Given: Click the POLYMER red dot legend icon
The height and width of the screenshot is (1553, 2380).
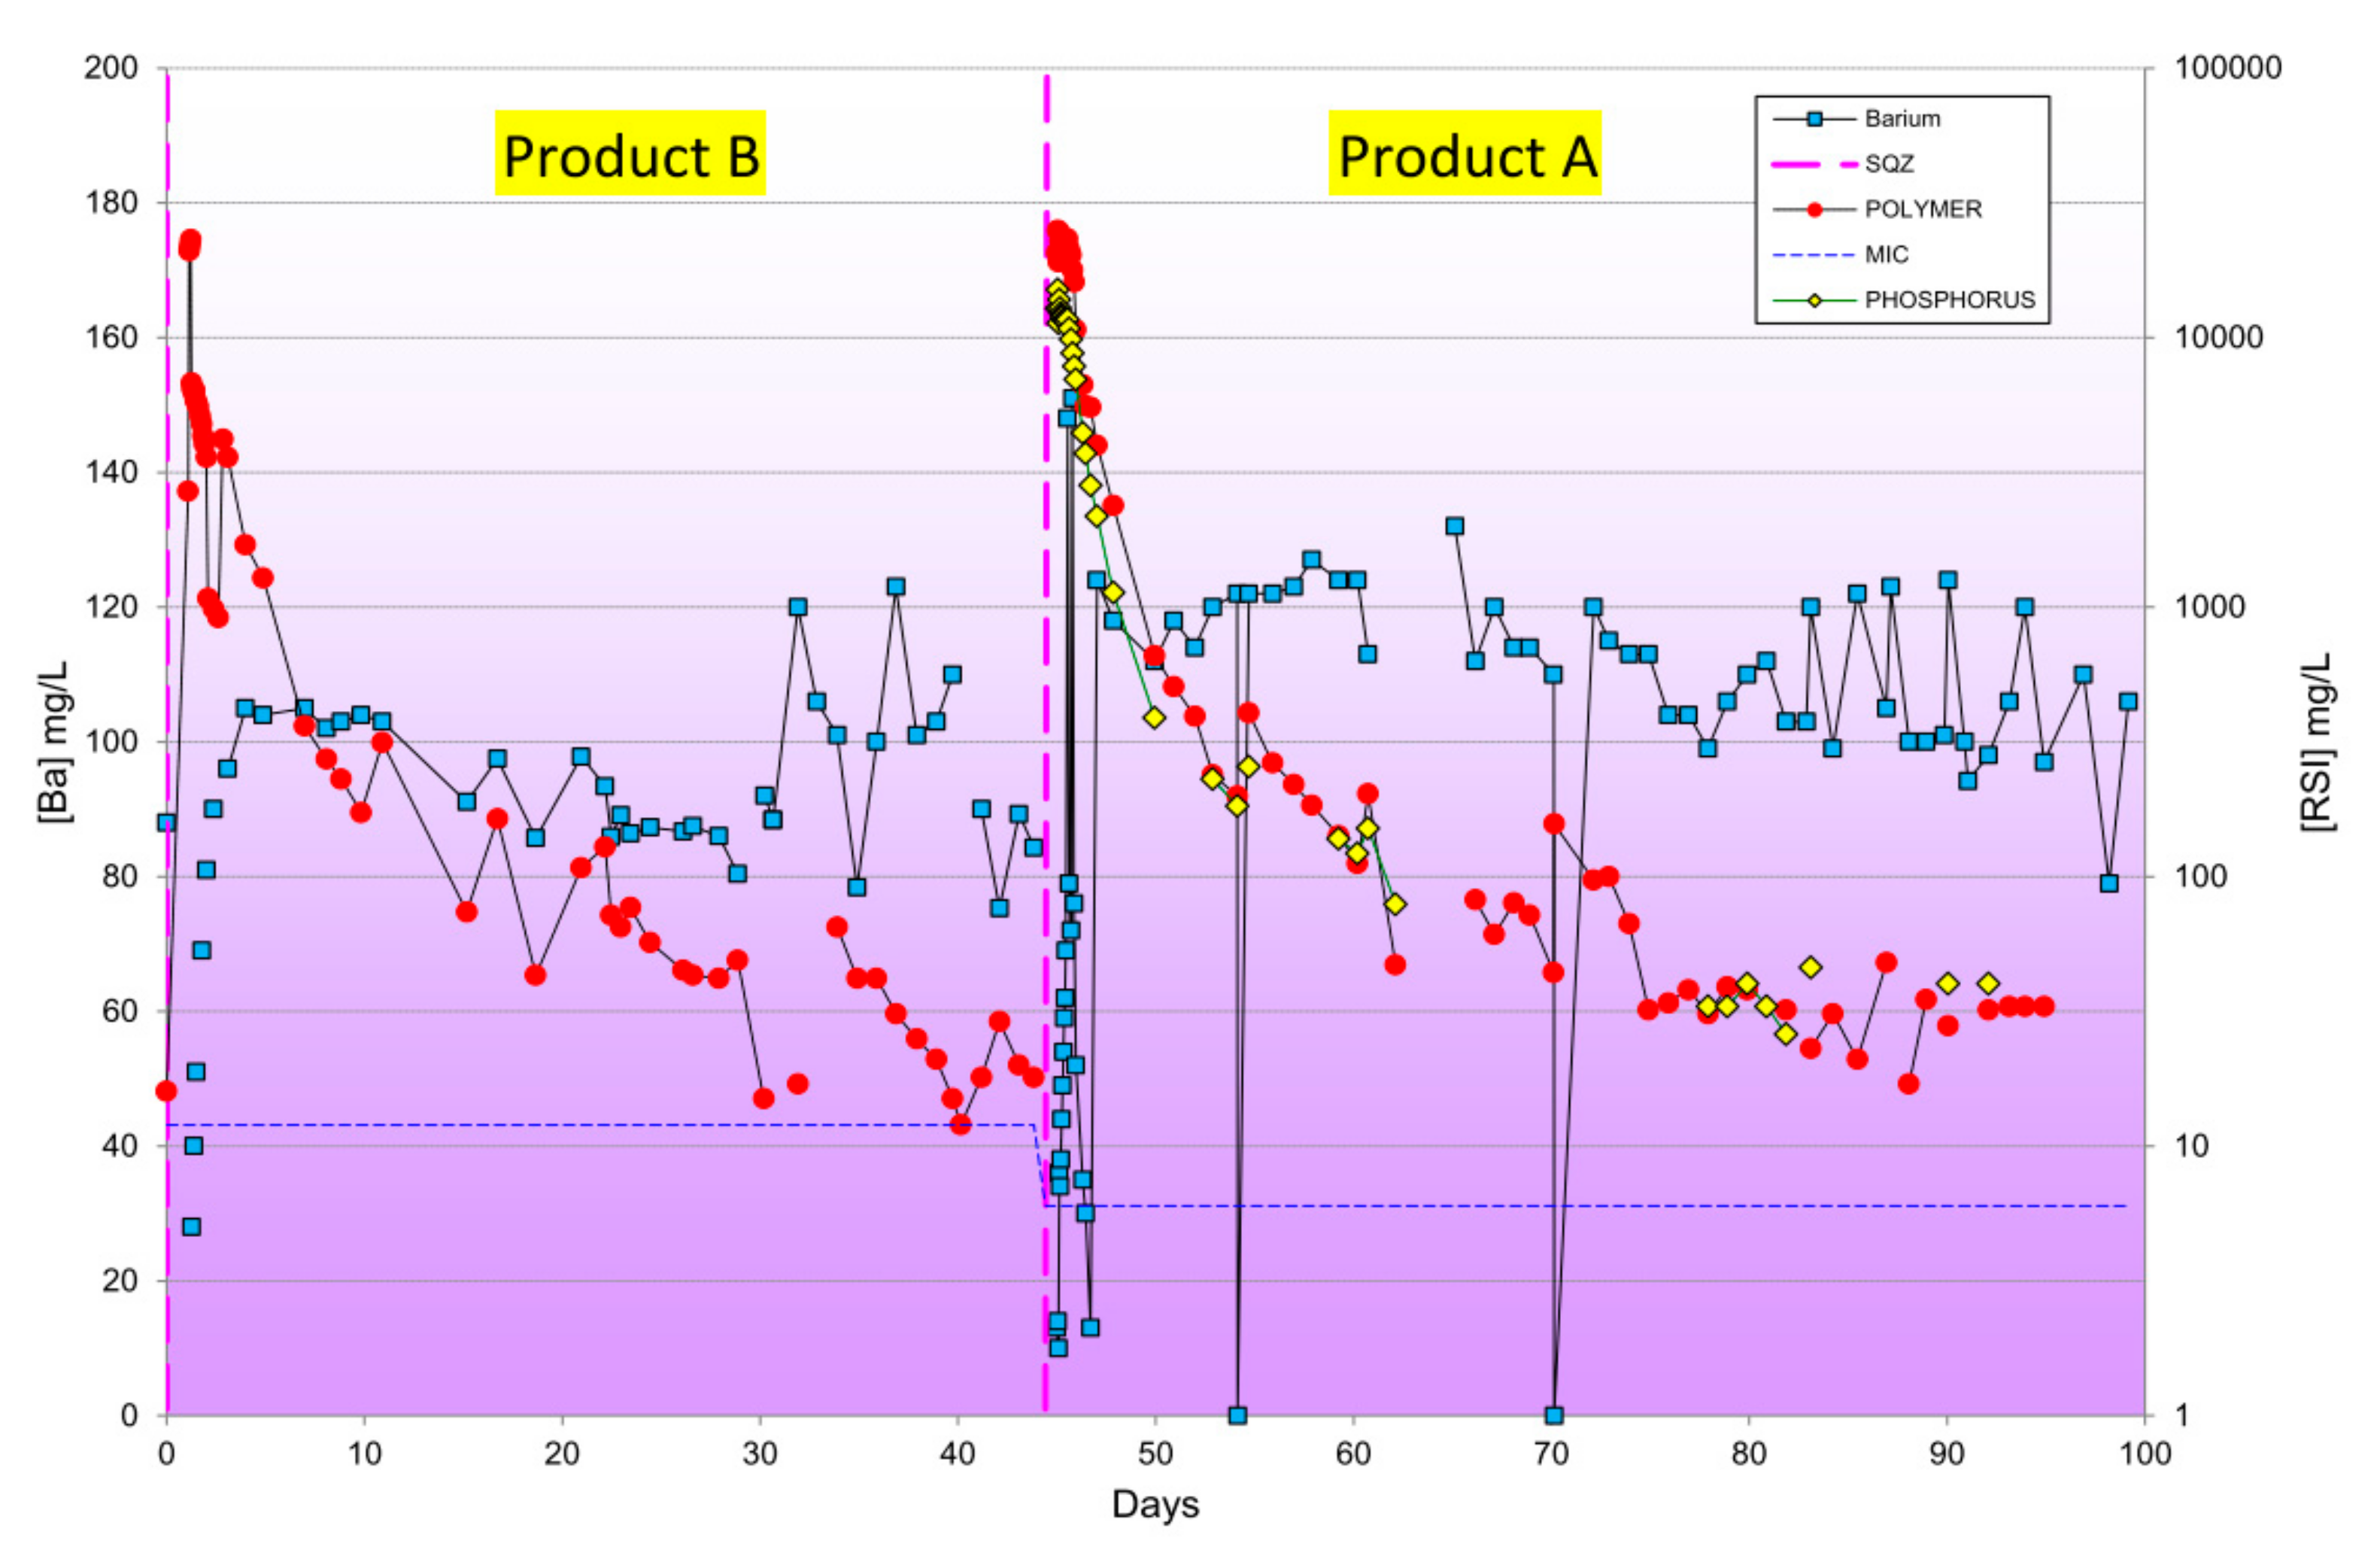Looking at the screenshot, I should pos(1814,209).
